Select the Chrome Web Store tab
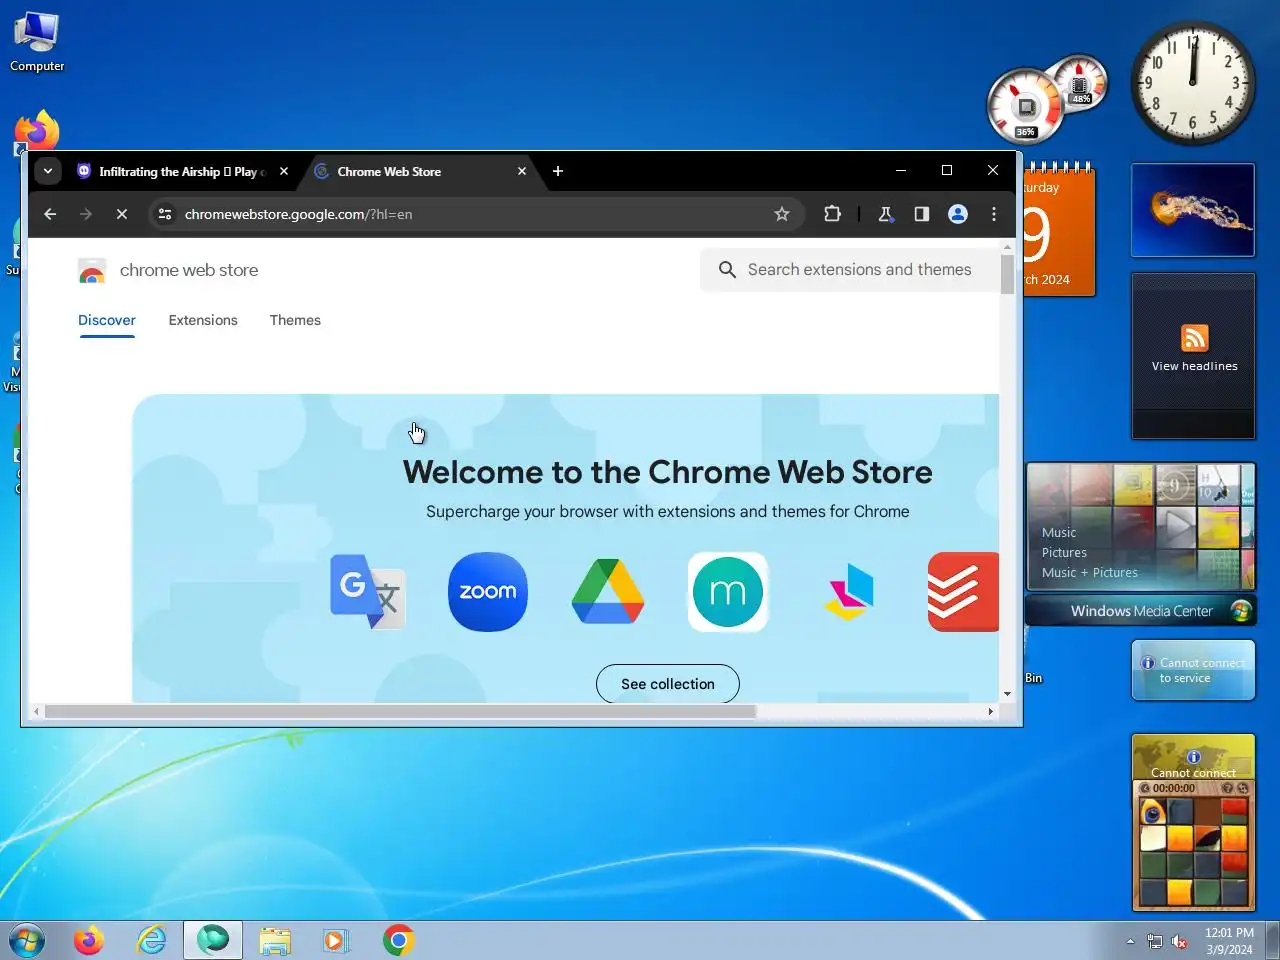The height and width of the screenshot is (960, 1280). tap(420, 171)
